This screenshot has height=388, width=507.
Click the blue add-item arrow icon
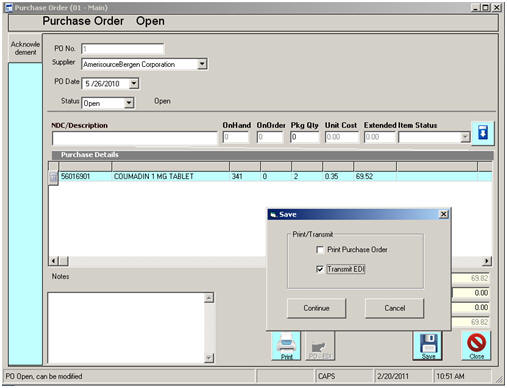pos(483,133)
